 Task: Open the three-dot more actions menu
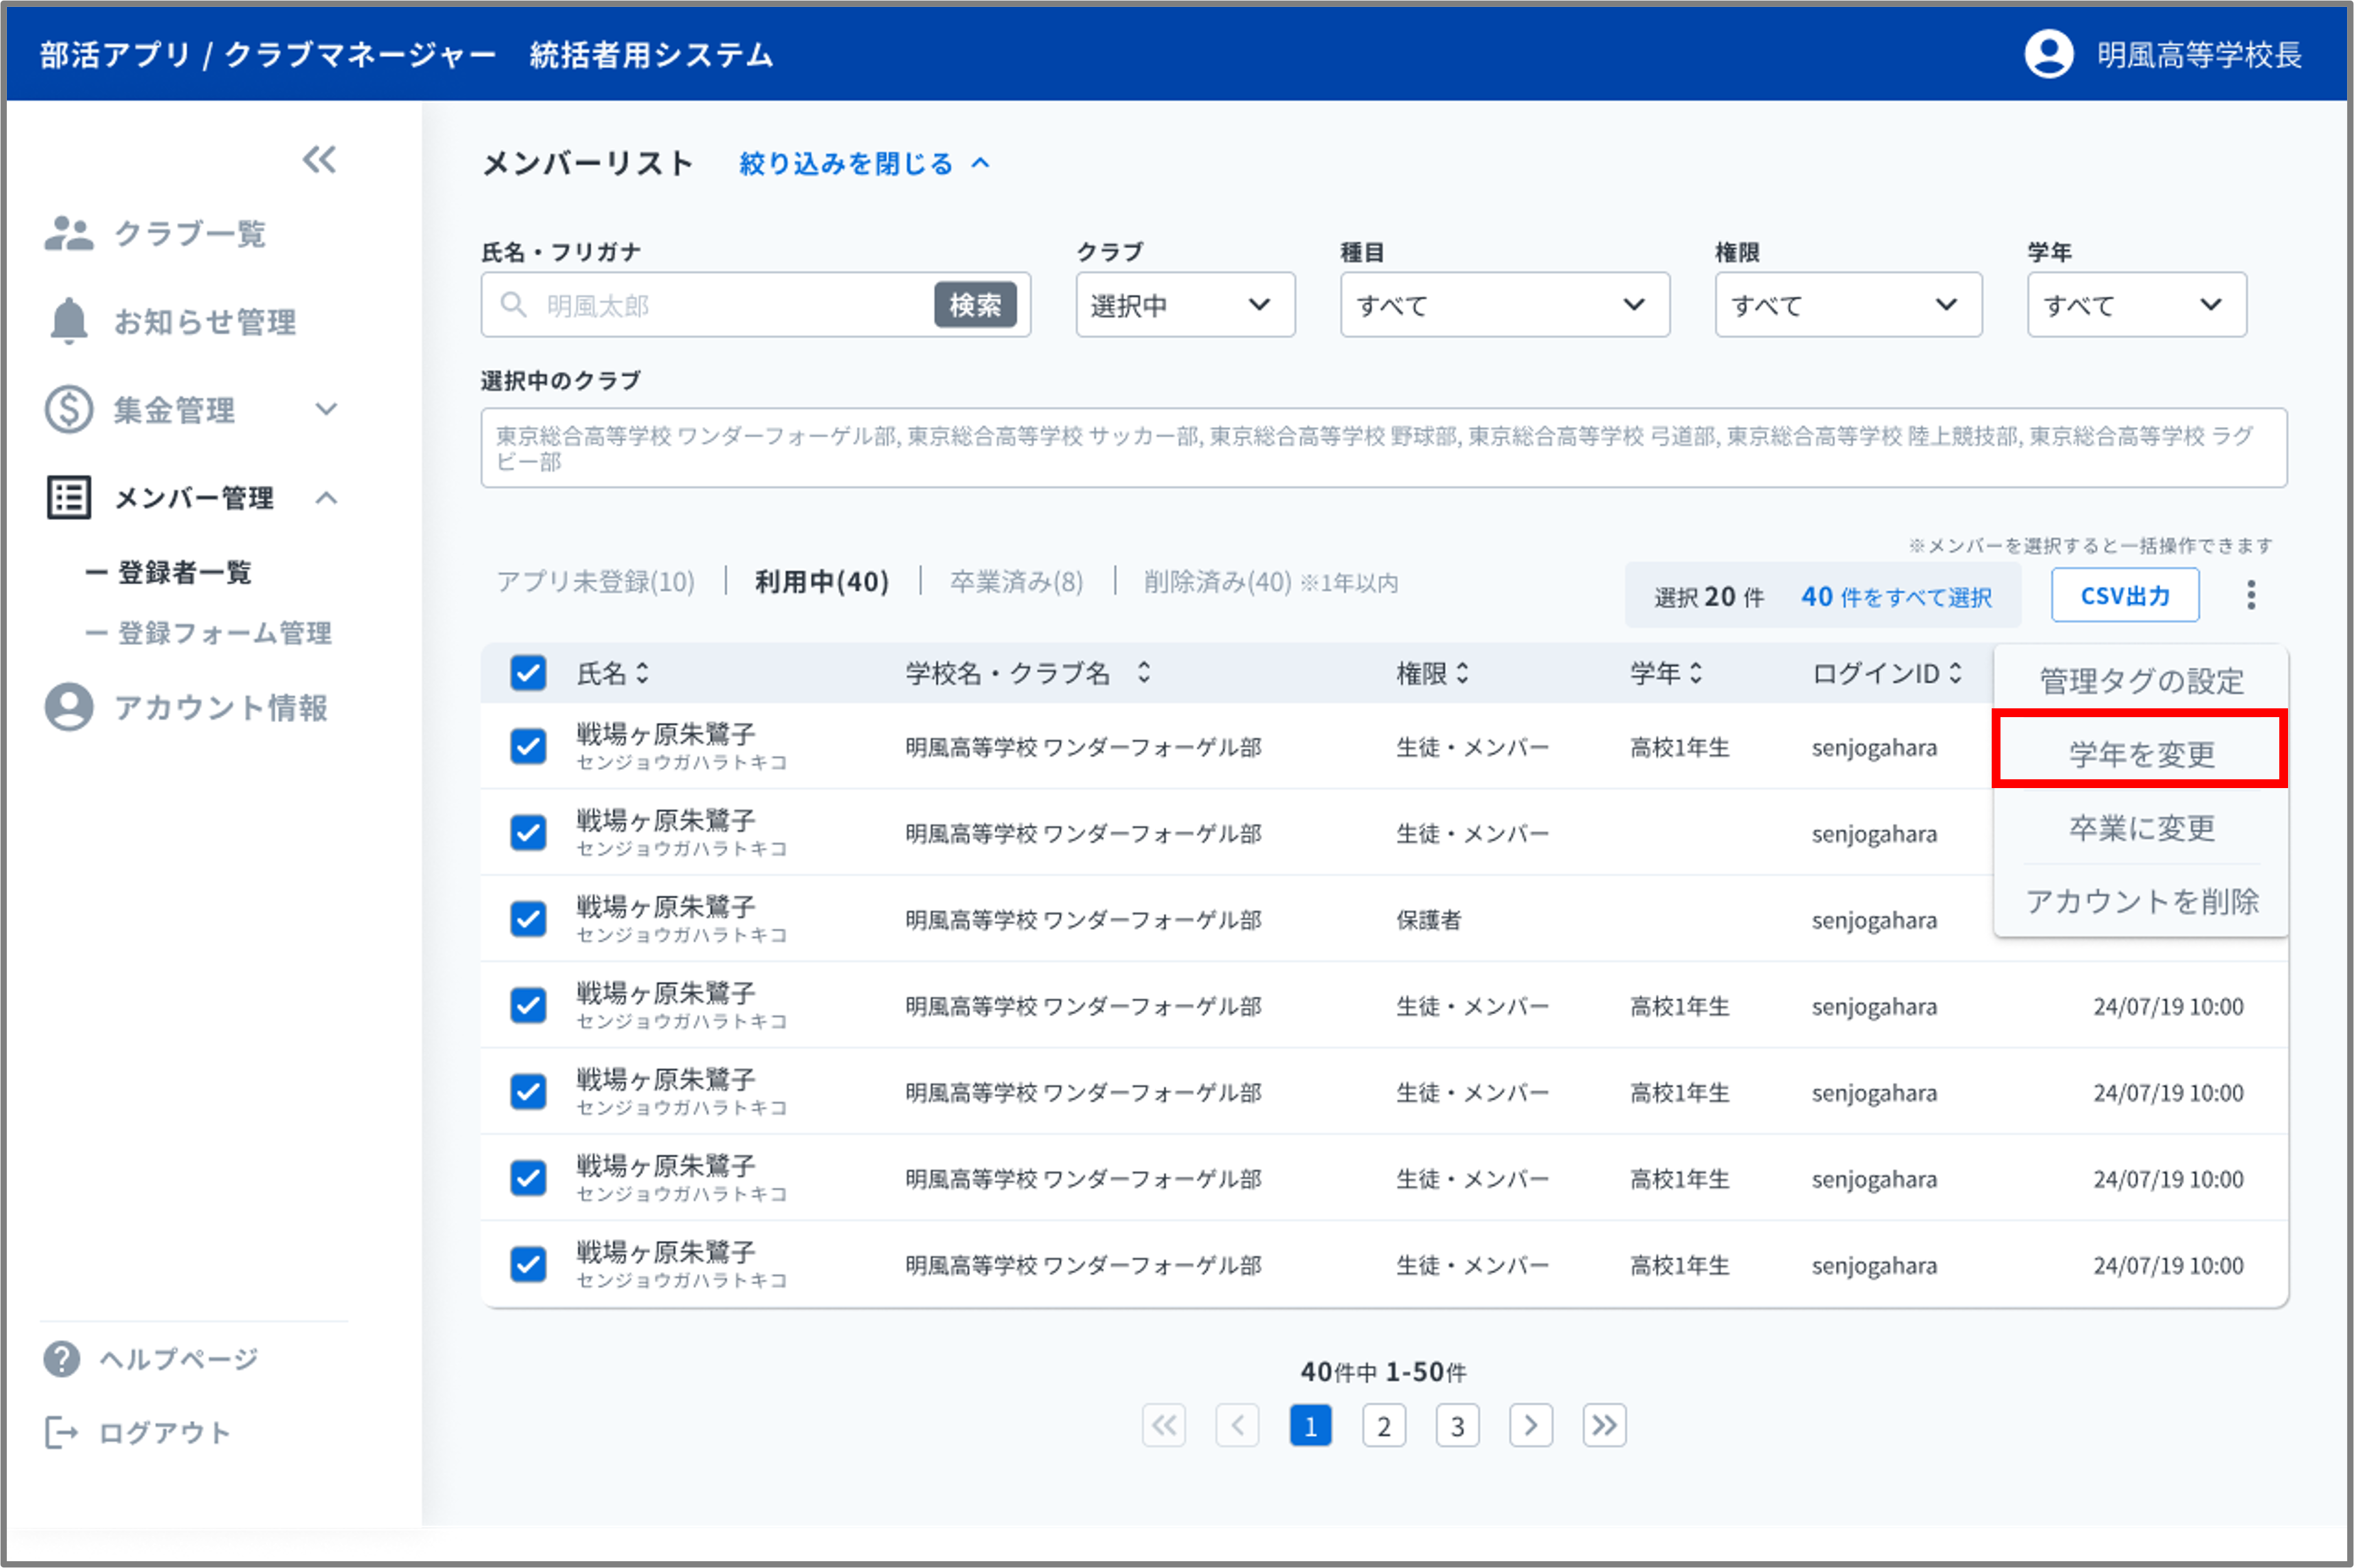2251,595
